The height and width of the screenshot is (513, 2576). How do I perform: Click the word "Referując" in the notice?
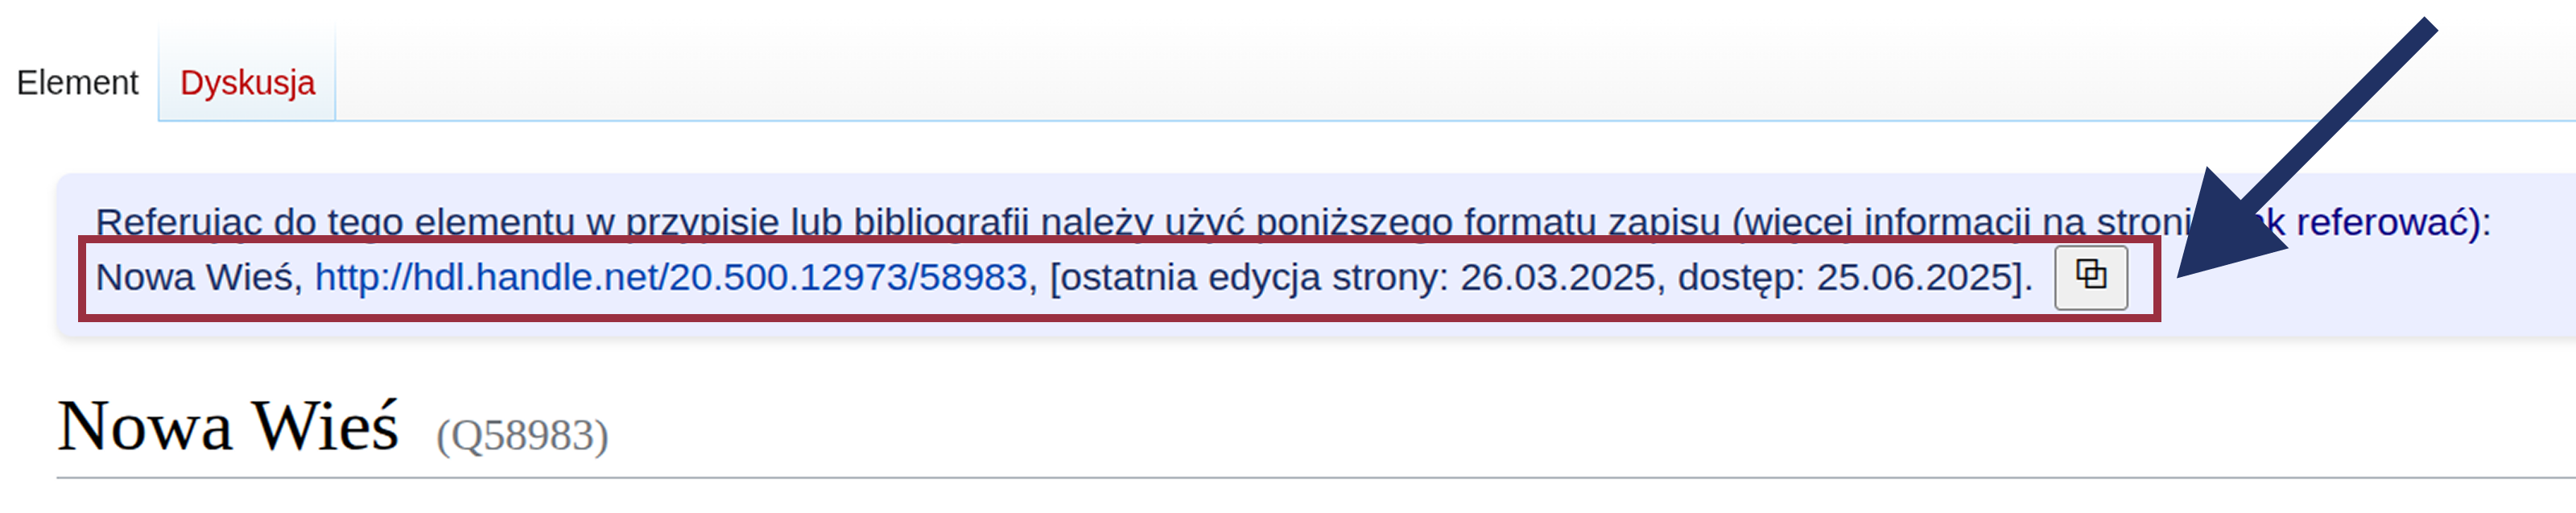tap(180, 222)
